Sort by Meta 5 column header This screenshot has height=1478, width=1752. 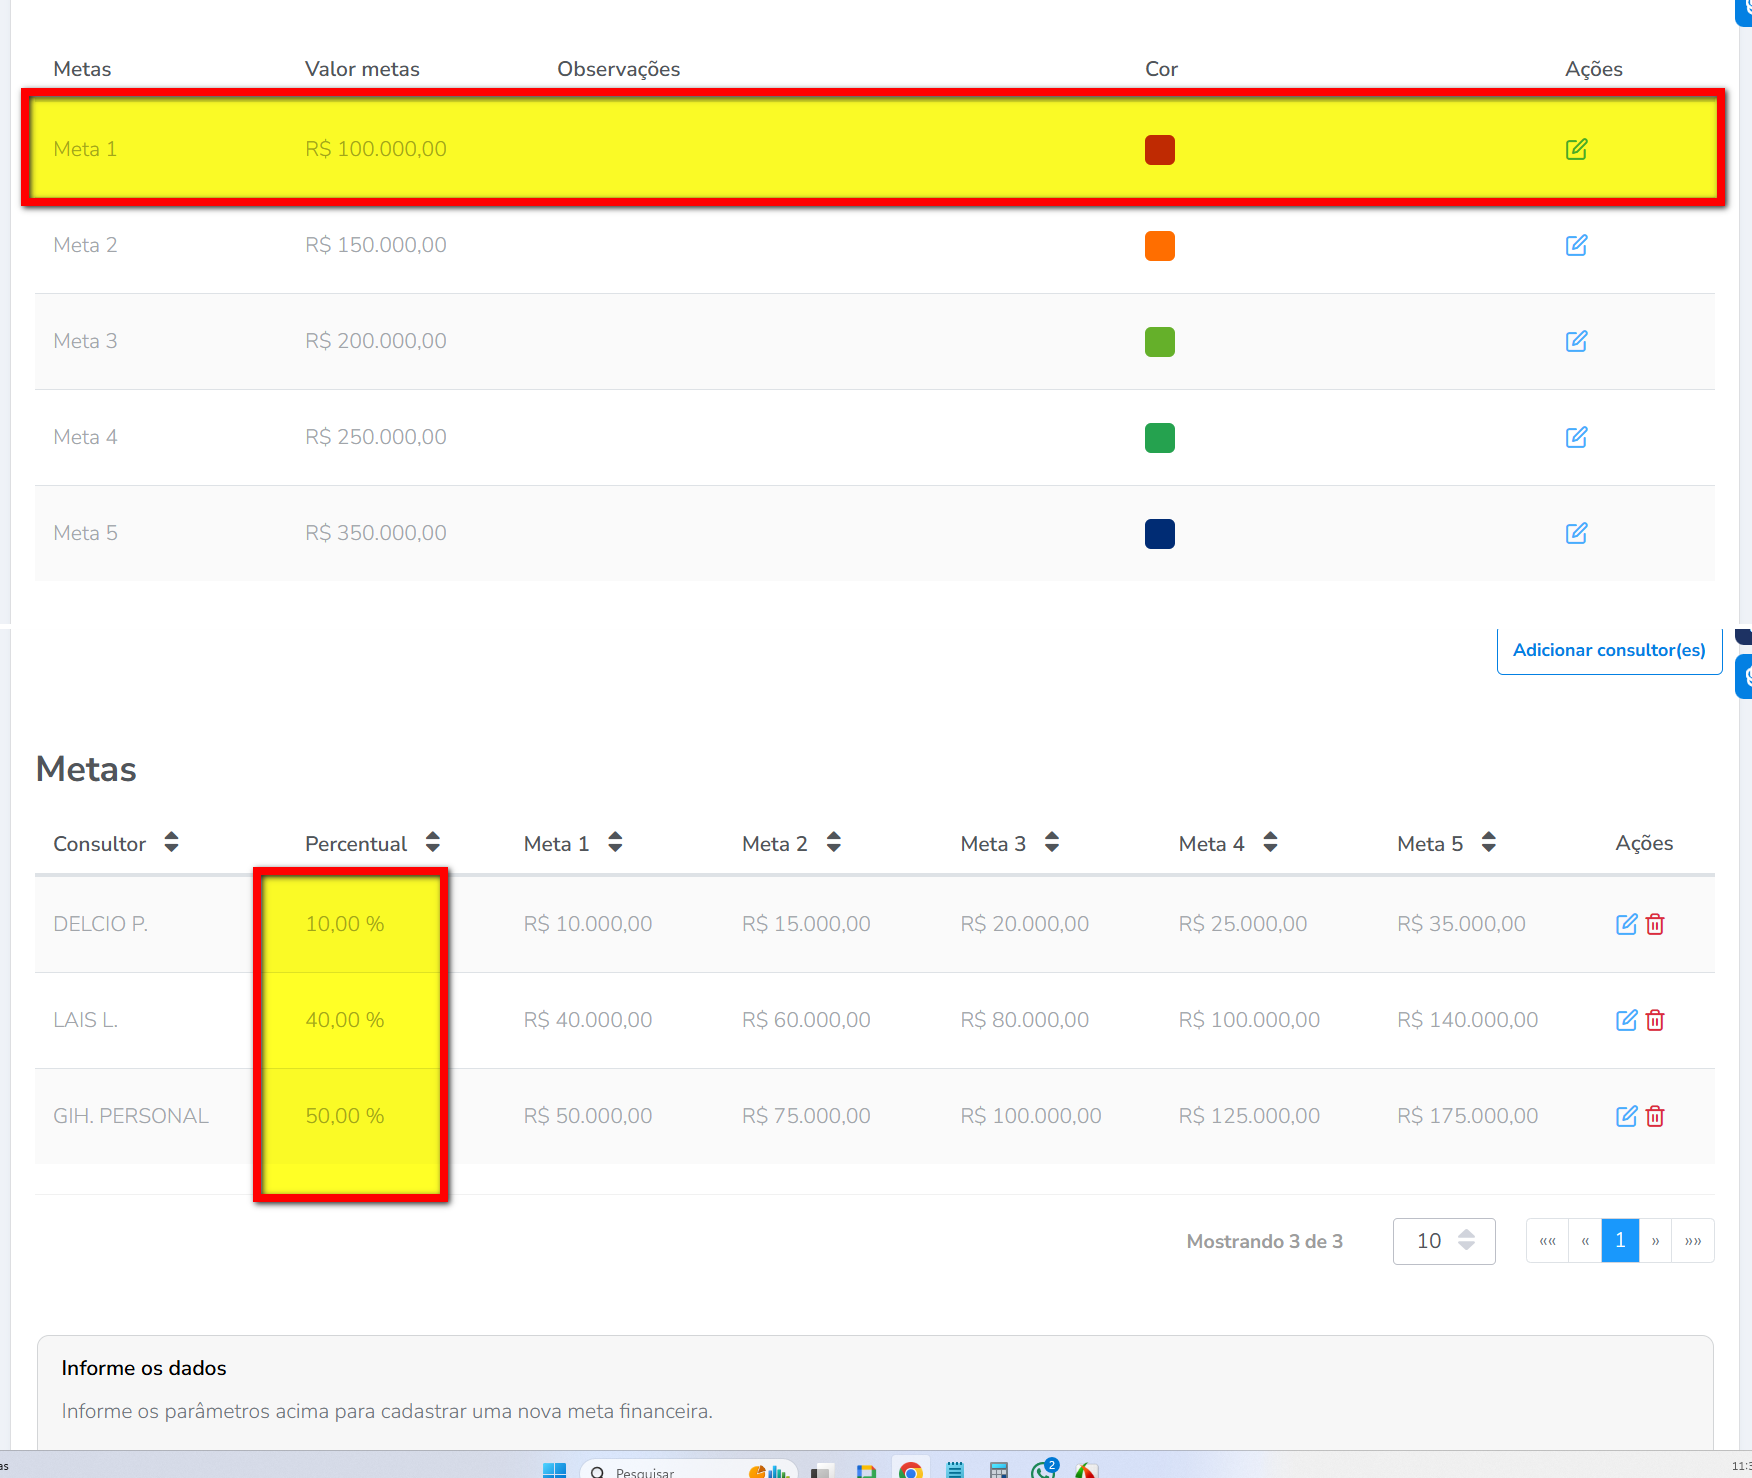[1488, 843]
